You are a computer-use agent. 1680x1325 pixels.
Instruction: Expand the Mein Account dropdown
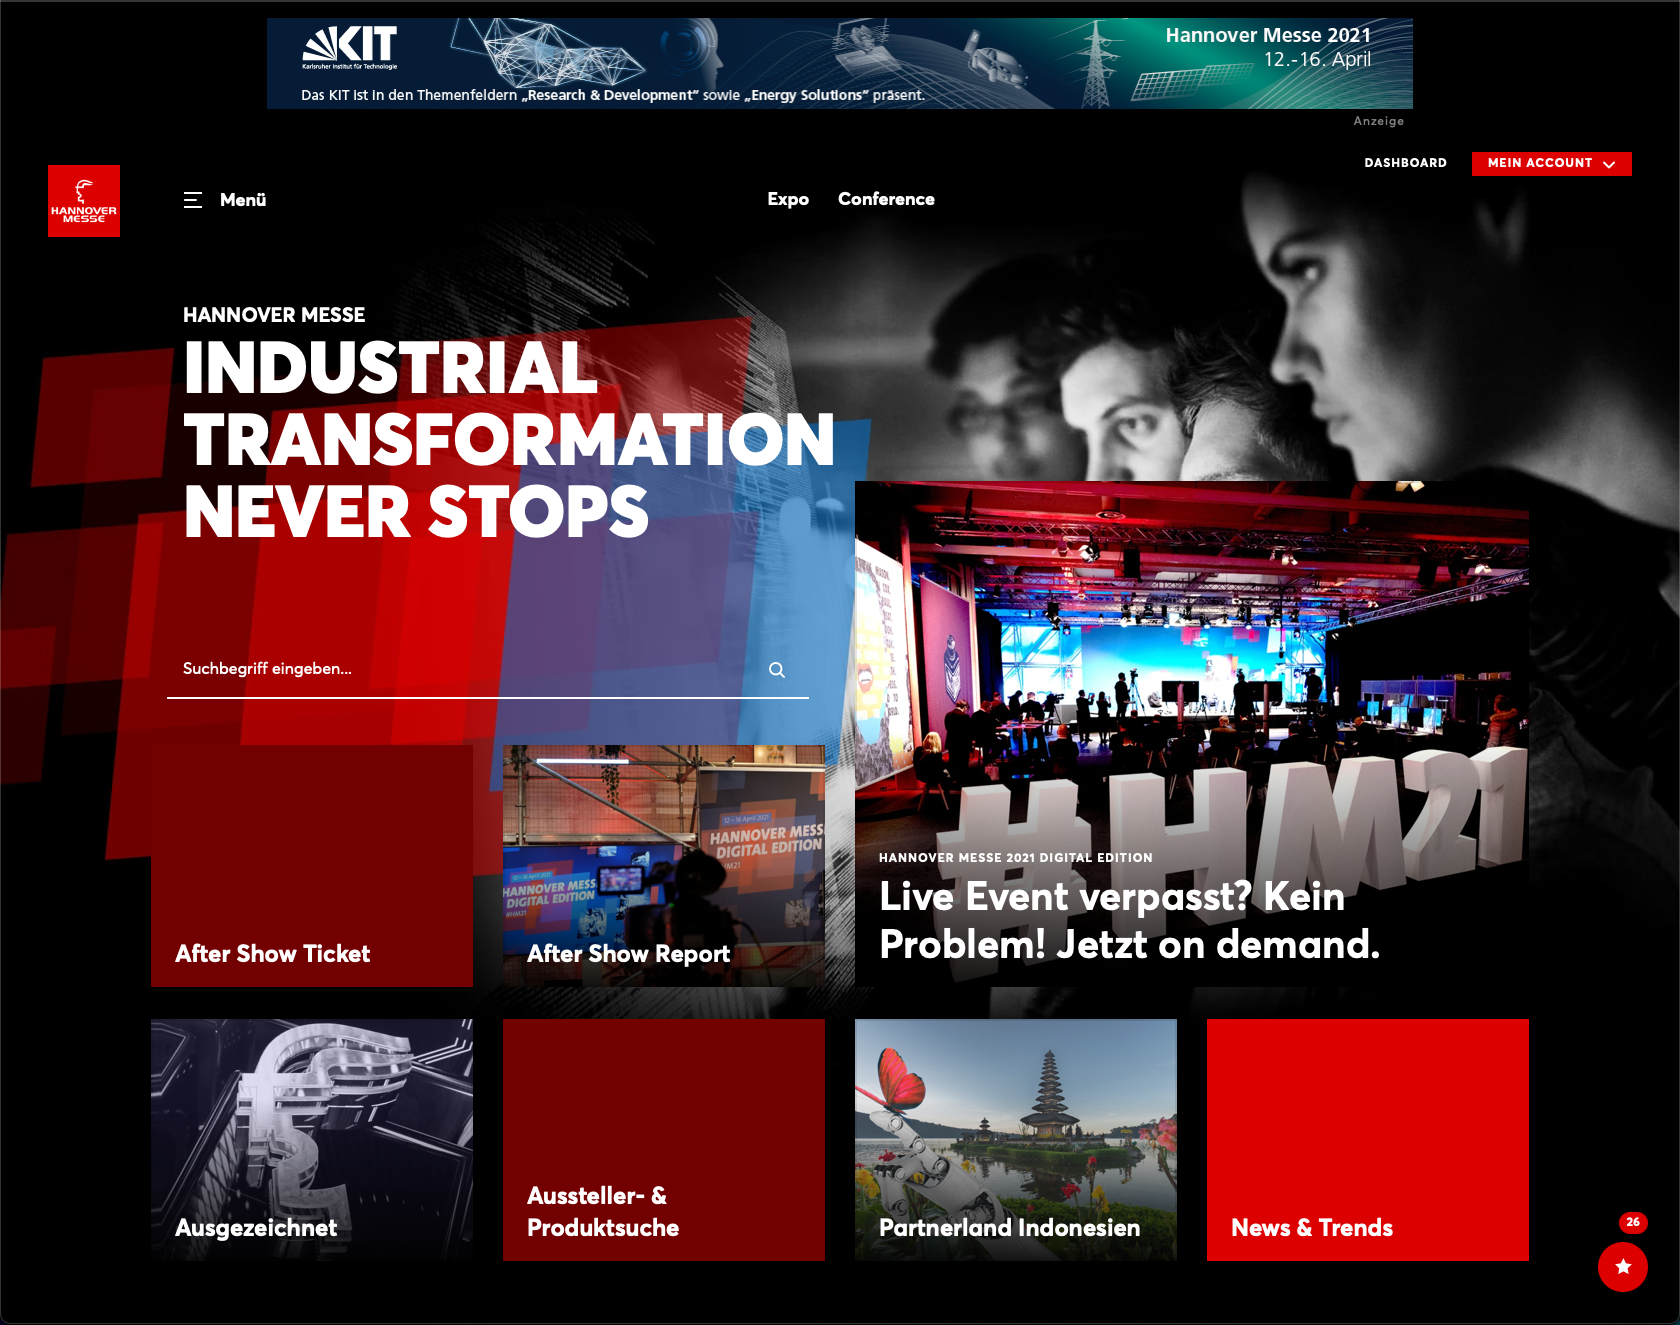point(1550,163)
